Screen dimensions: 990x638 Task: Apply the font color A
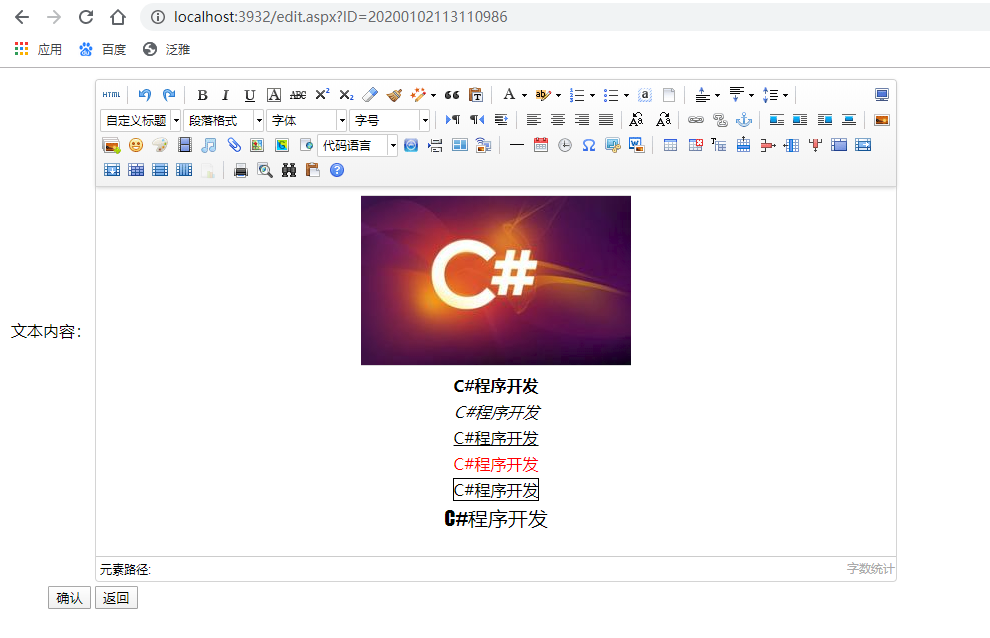coord(509,95)
